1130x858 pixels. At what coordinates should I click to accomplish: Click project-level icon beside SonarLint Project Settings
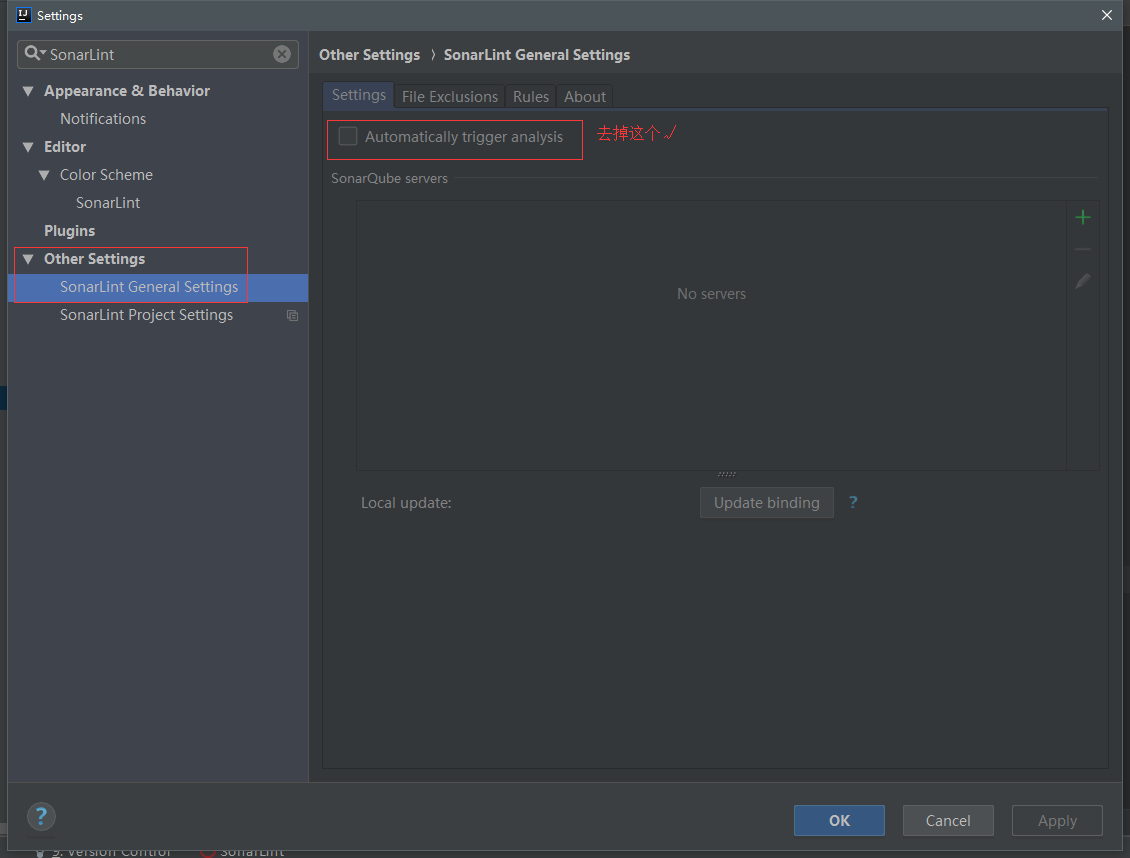(x=293, y=316)
